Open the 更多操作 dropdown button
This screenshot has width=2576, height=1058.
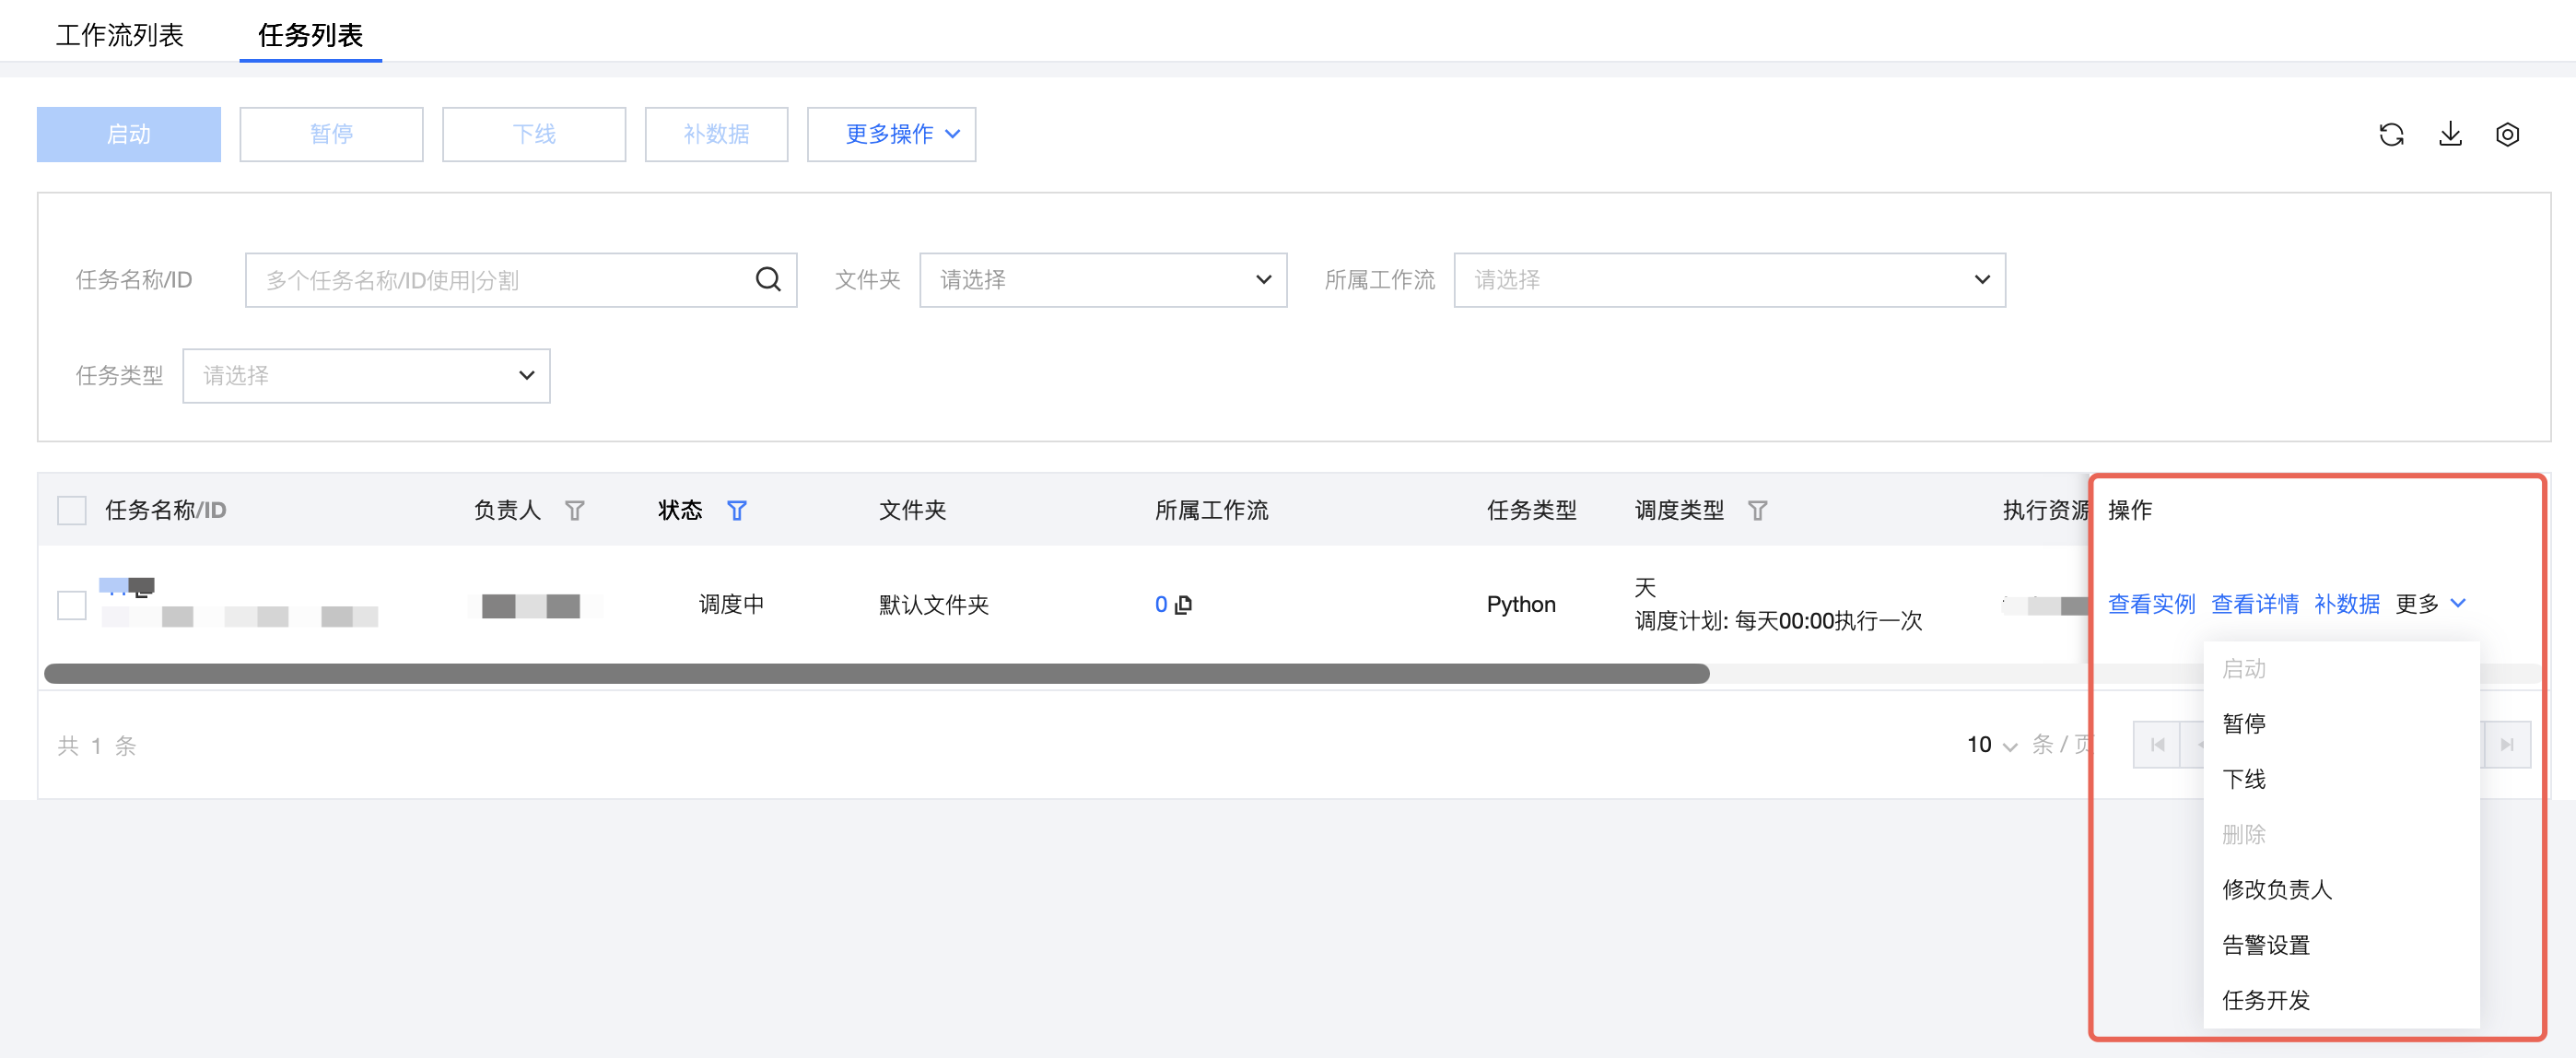(x=890, y=134)
